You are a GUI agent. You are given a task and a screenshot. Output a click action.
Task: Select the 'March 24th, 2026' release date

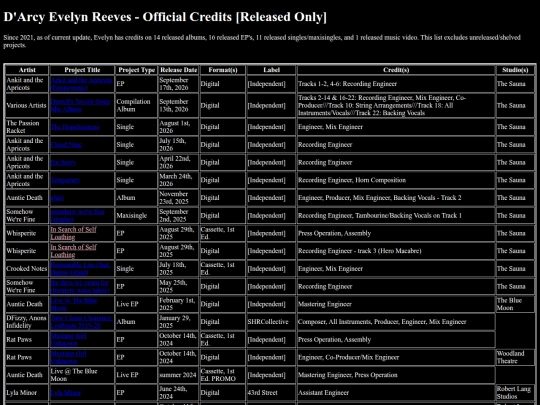[178, 180]
